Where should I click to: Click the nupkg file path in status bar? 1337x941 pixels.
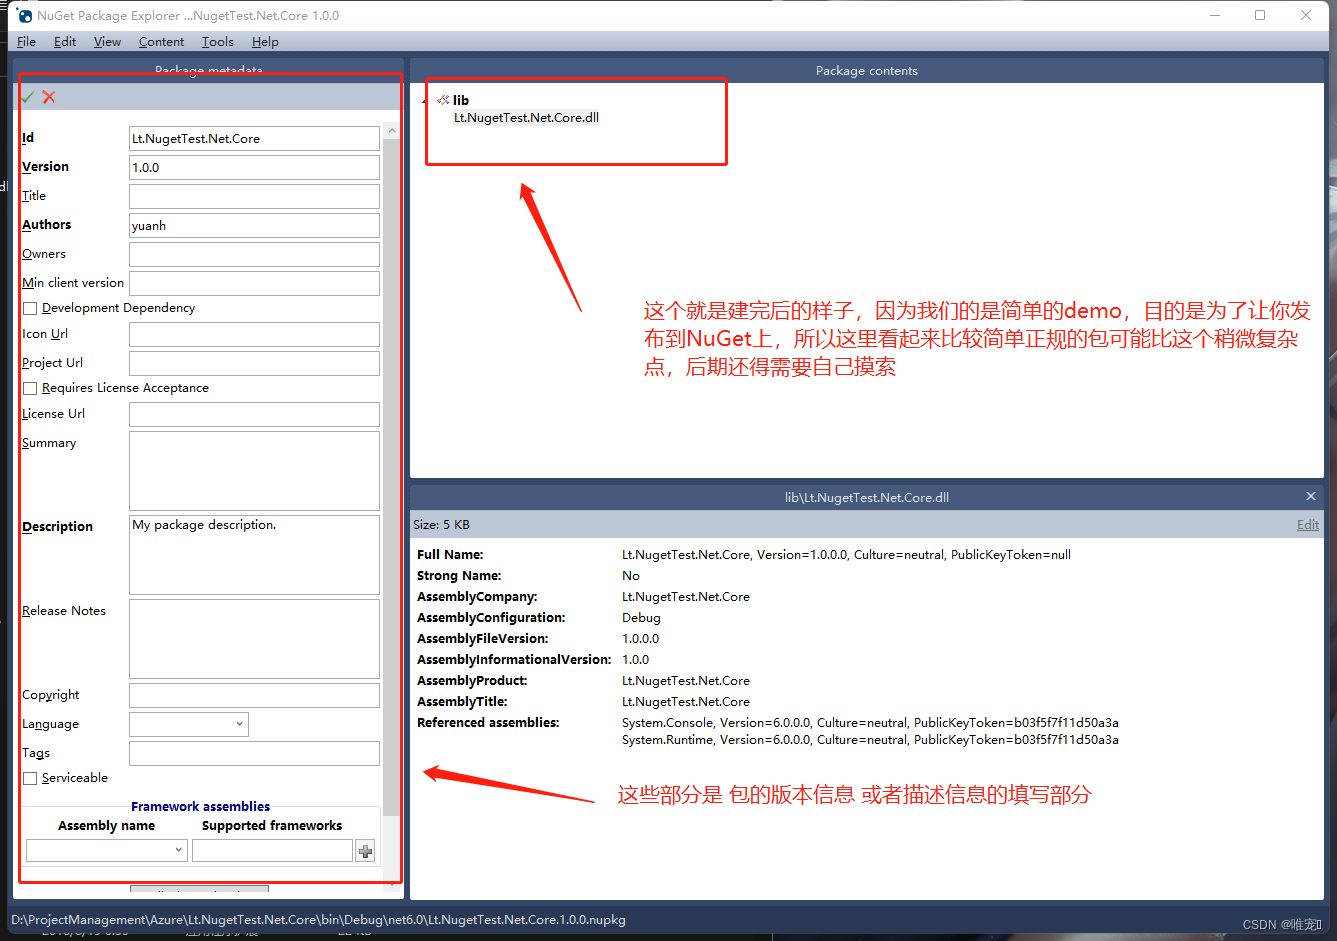pos(318,920)
